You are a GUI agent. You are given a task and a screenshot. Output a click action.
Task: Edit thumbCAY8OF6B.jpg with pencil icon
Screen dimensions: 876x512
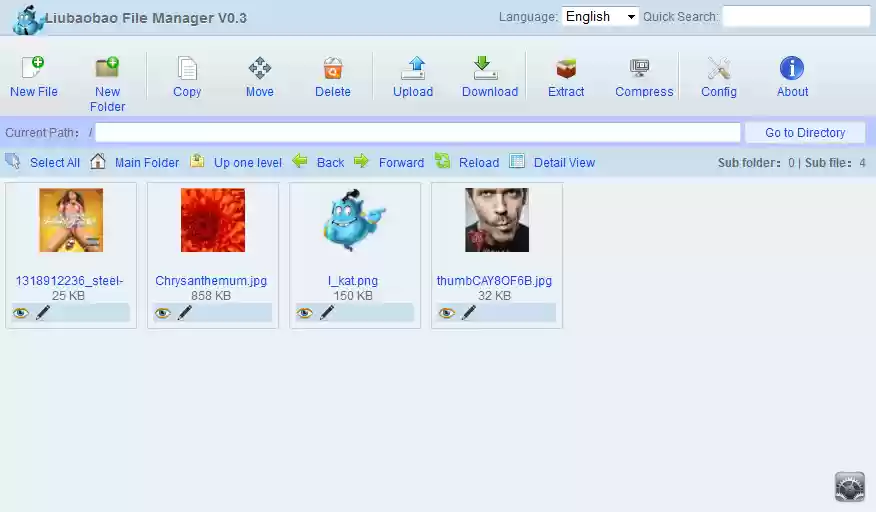tap(469, 313)
